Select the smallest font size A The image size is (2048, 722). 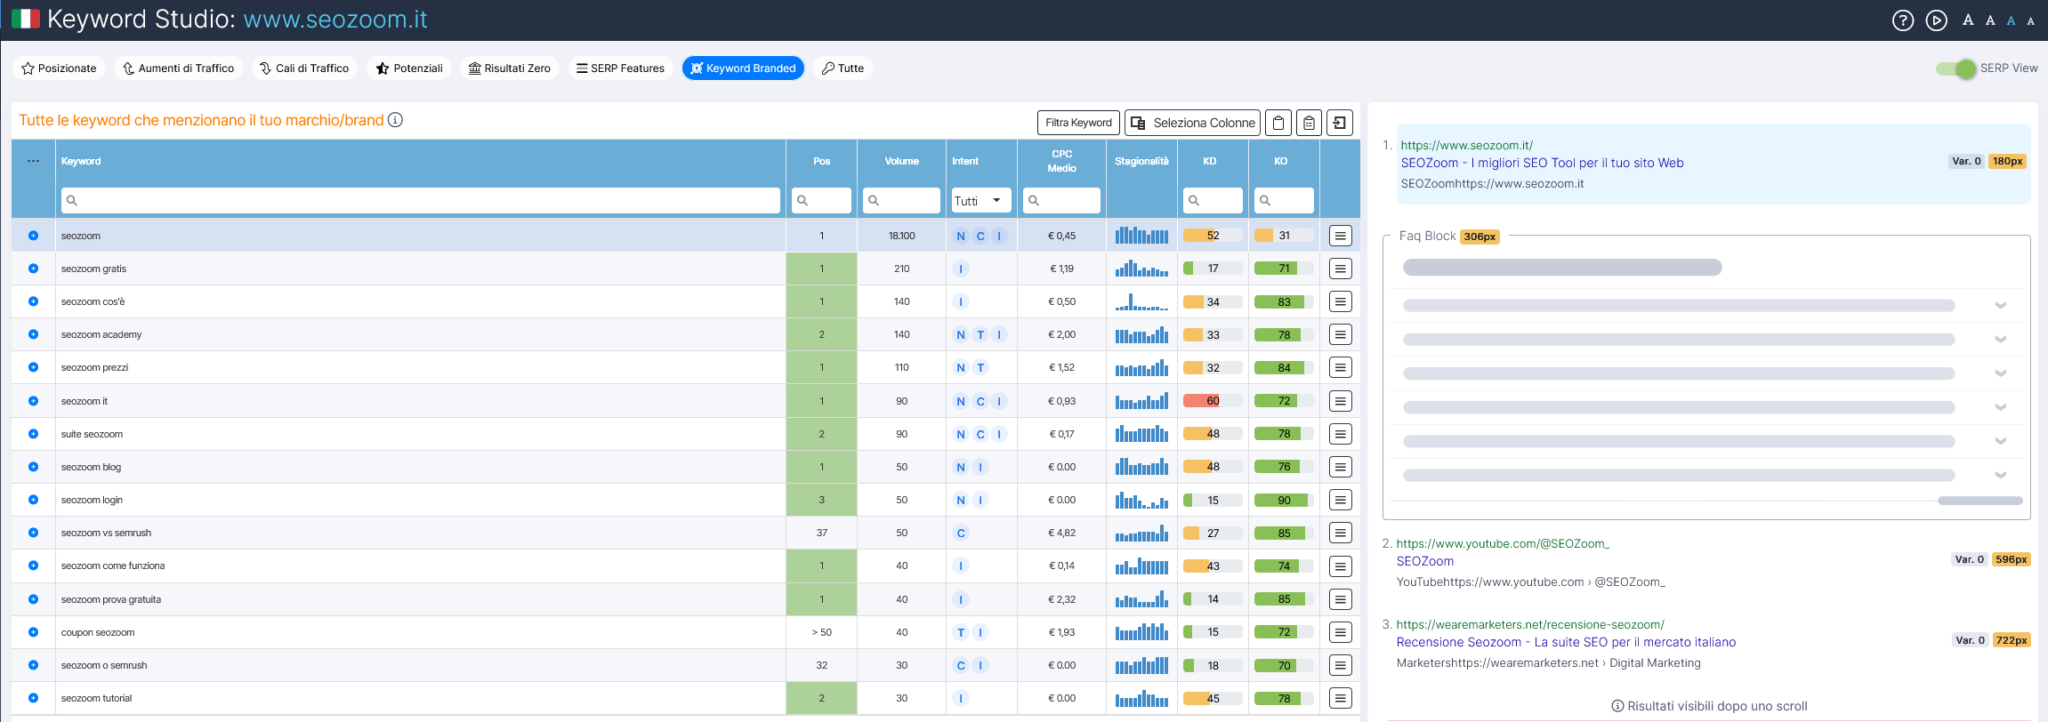2030,21
